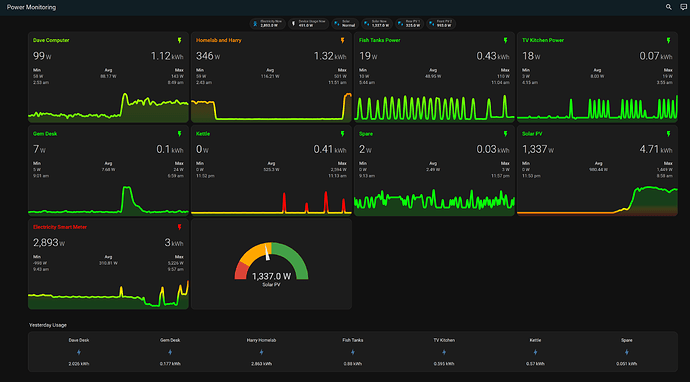Screen dimensions: 690x382
Task: Click the Dave Computer lightning bolt icon
Action: click(180, 40)
